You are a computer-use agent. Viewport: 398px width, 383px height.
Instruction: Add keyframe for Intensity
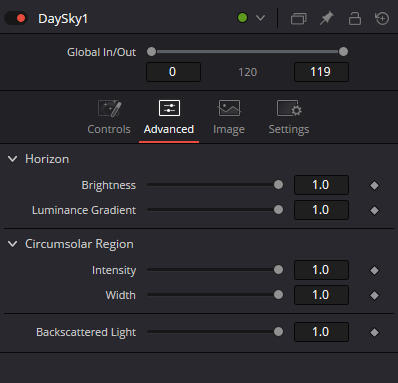pyautogui.click(x=374, y=270)
